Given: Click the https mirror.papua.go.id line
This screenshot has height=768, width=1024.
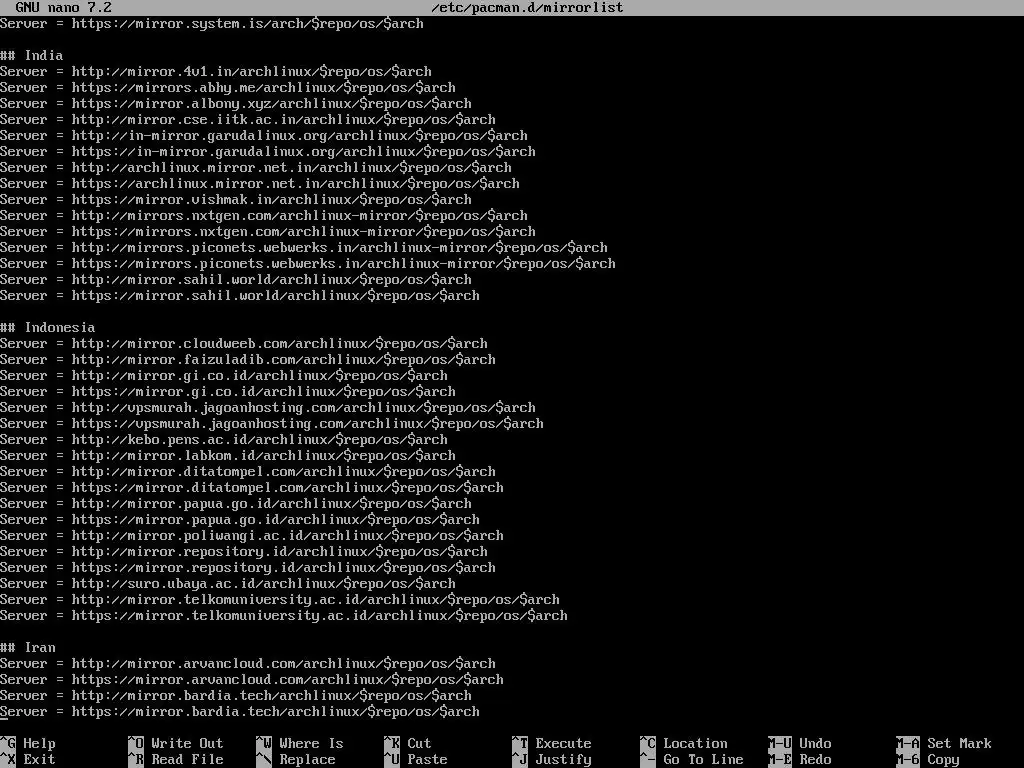Looking at the screenshot, I should coord(240,519).
